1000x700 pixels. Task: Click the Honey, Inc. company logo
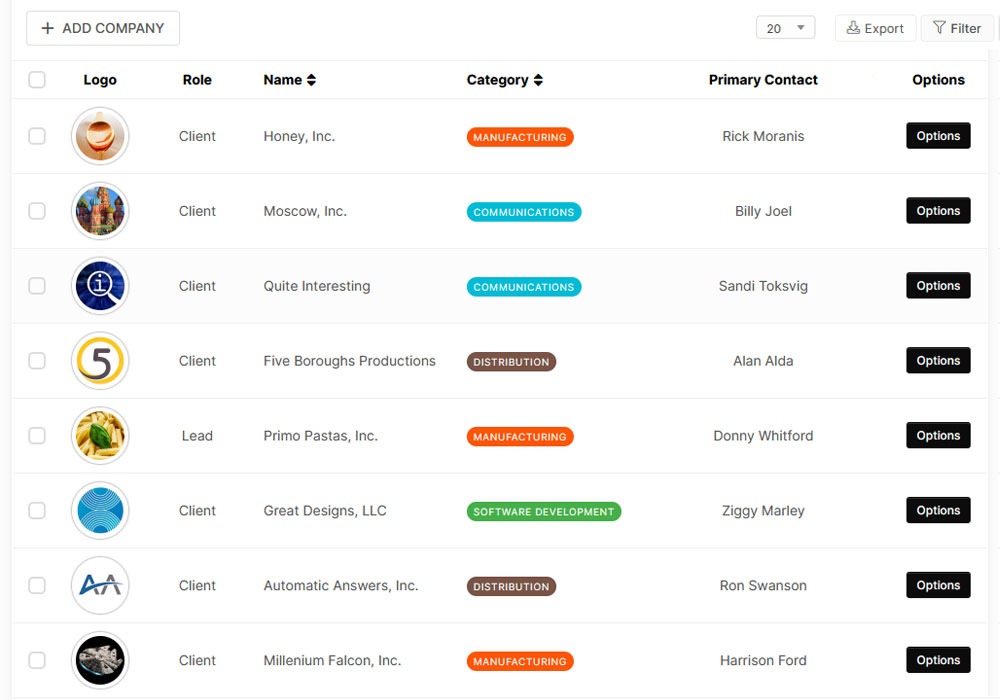click(100, 136)
